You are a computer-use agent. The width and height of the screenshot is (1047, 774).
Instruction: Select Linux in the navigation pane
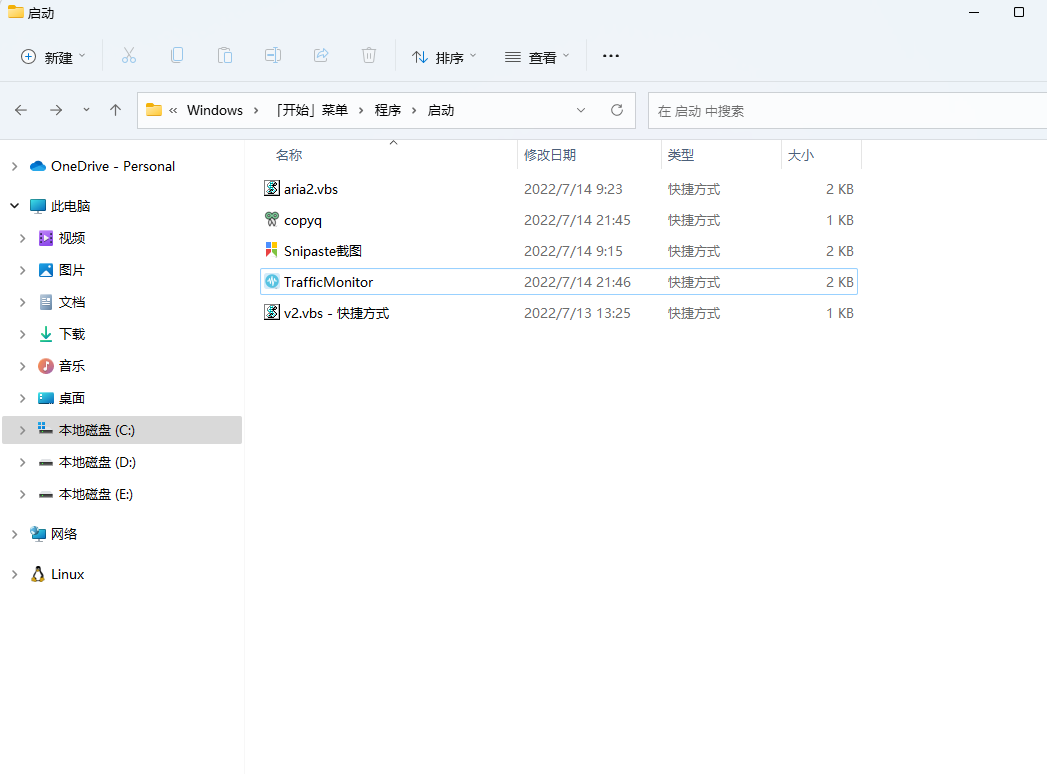67,574
